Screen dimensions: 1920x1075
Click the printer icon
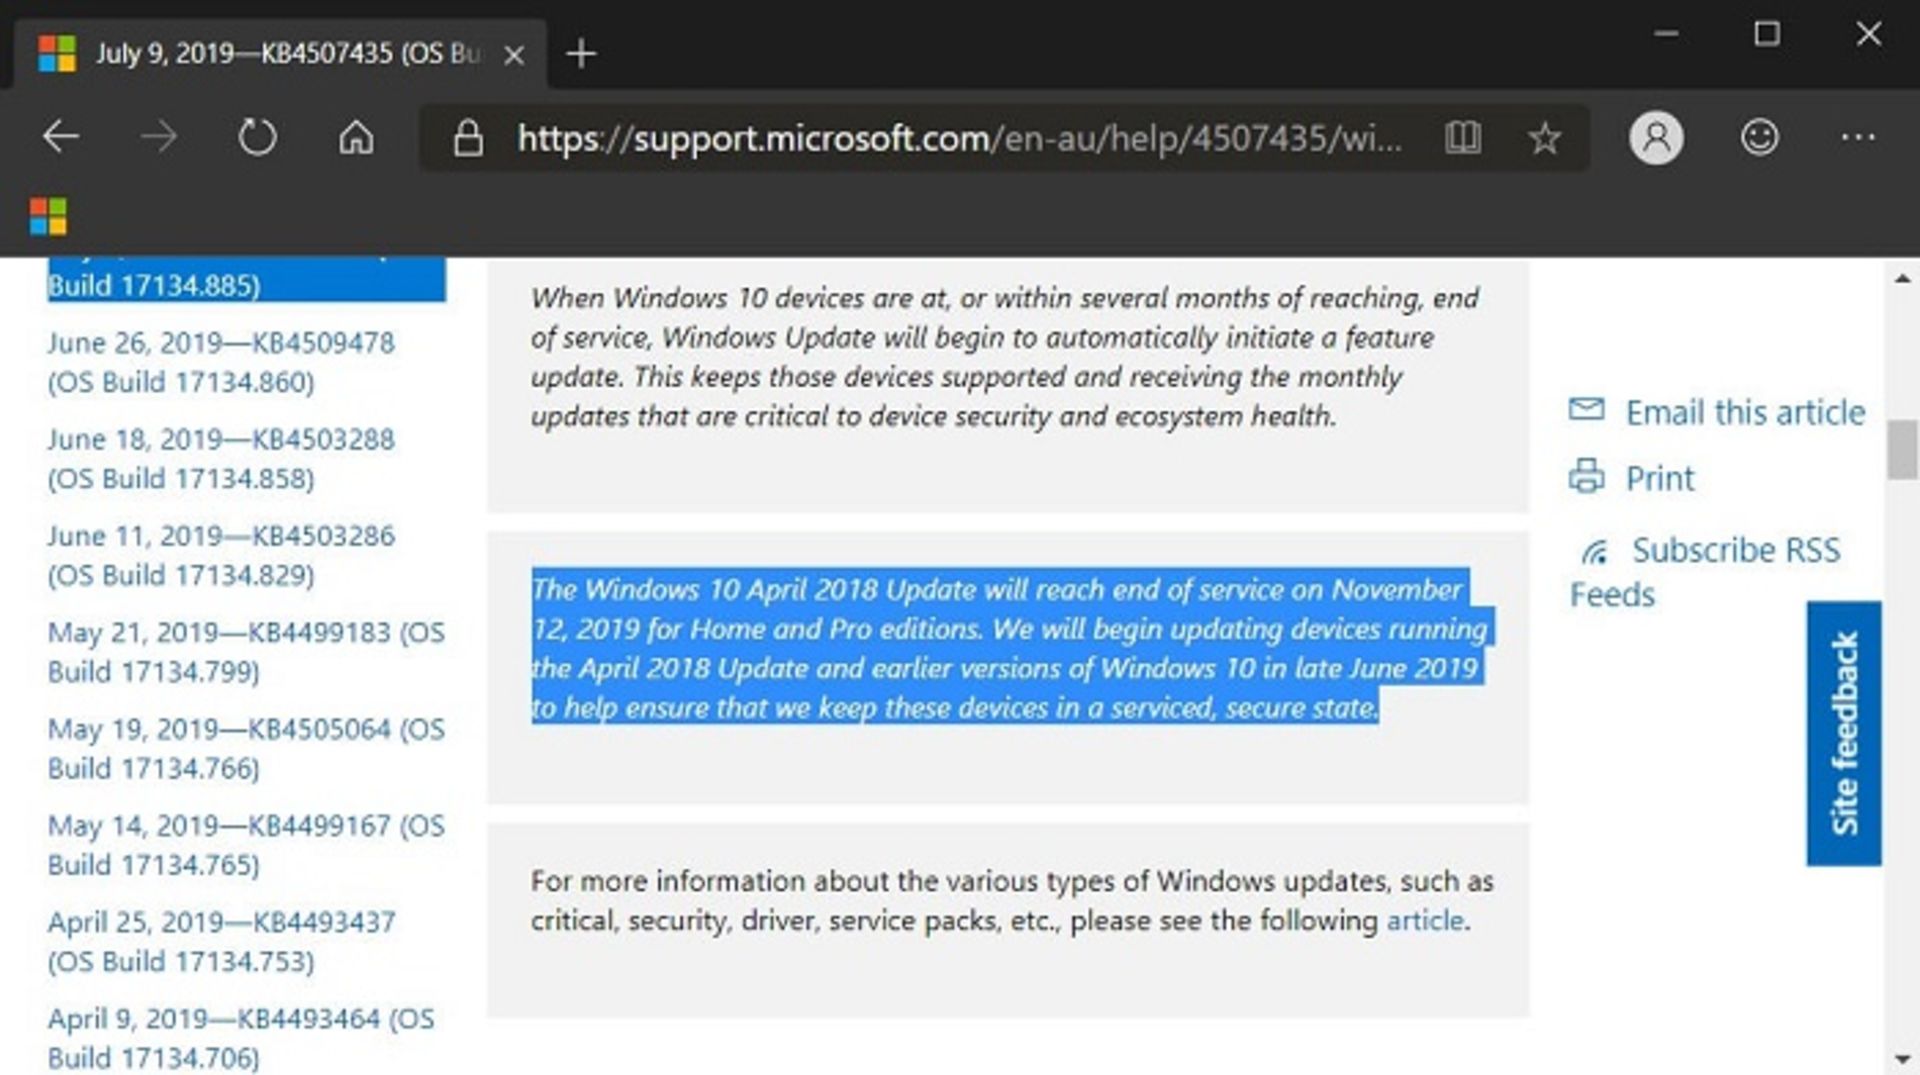pyautogui.click(x=1586, y=476)
